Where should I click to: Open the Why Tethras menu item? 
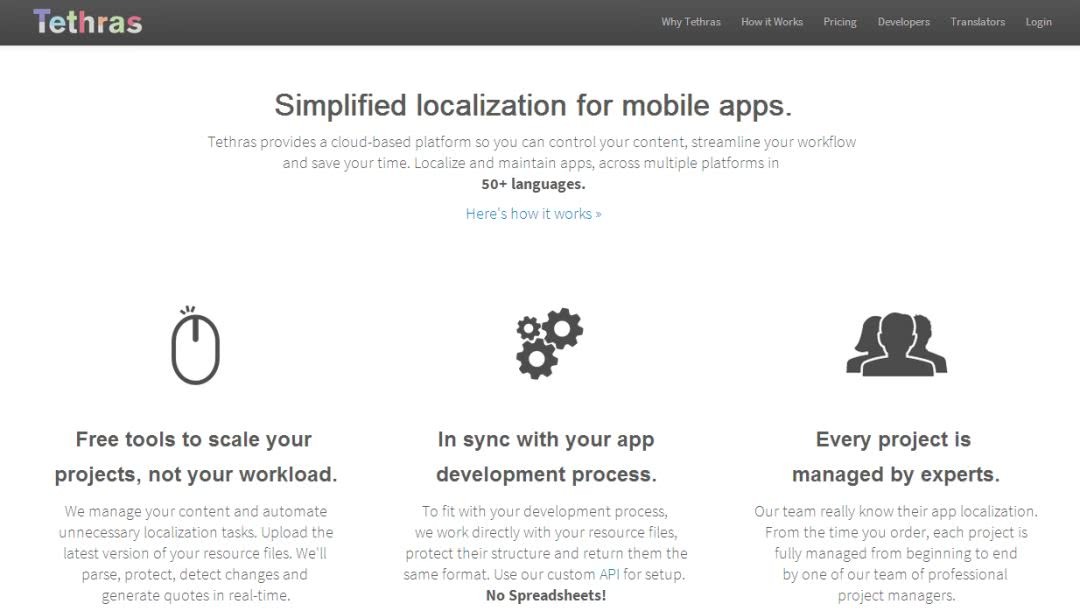690,22
